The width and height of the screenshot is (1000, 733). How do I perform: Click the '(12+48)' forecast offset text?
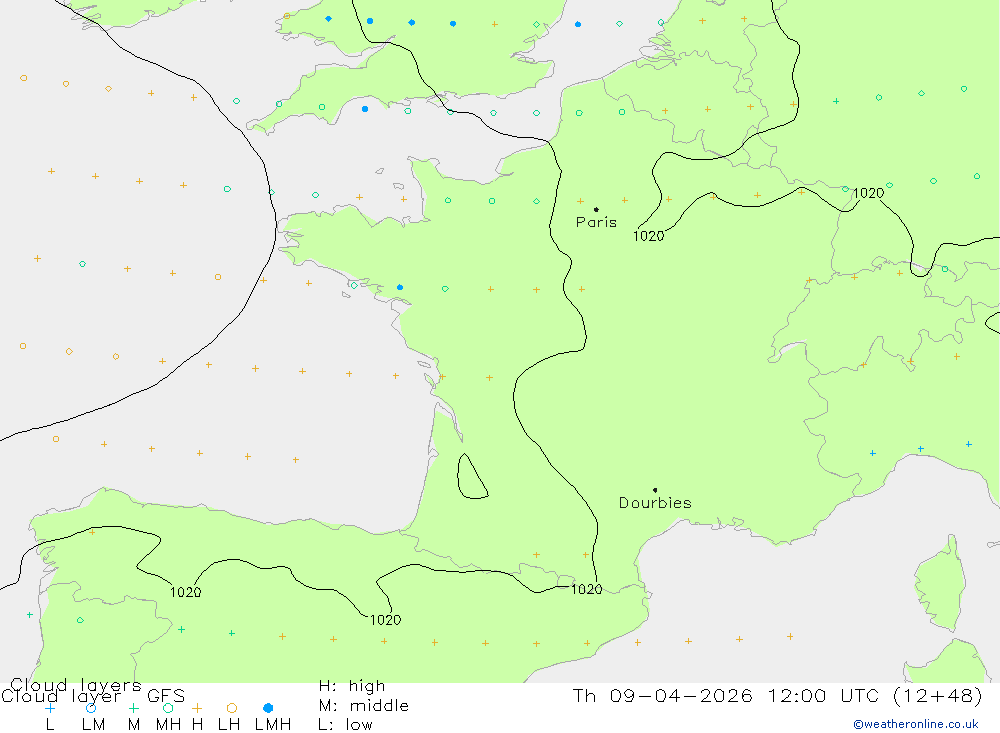[x=938, y=695]
